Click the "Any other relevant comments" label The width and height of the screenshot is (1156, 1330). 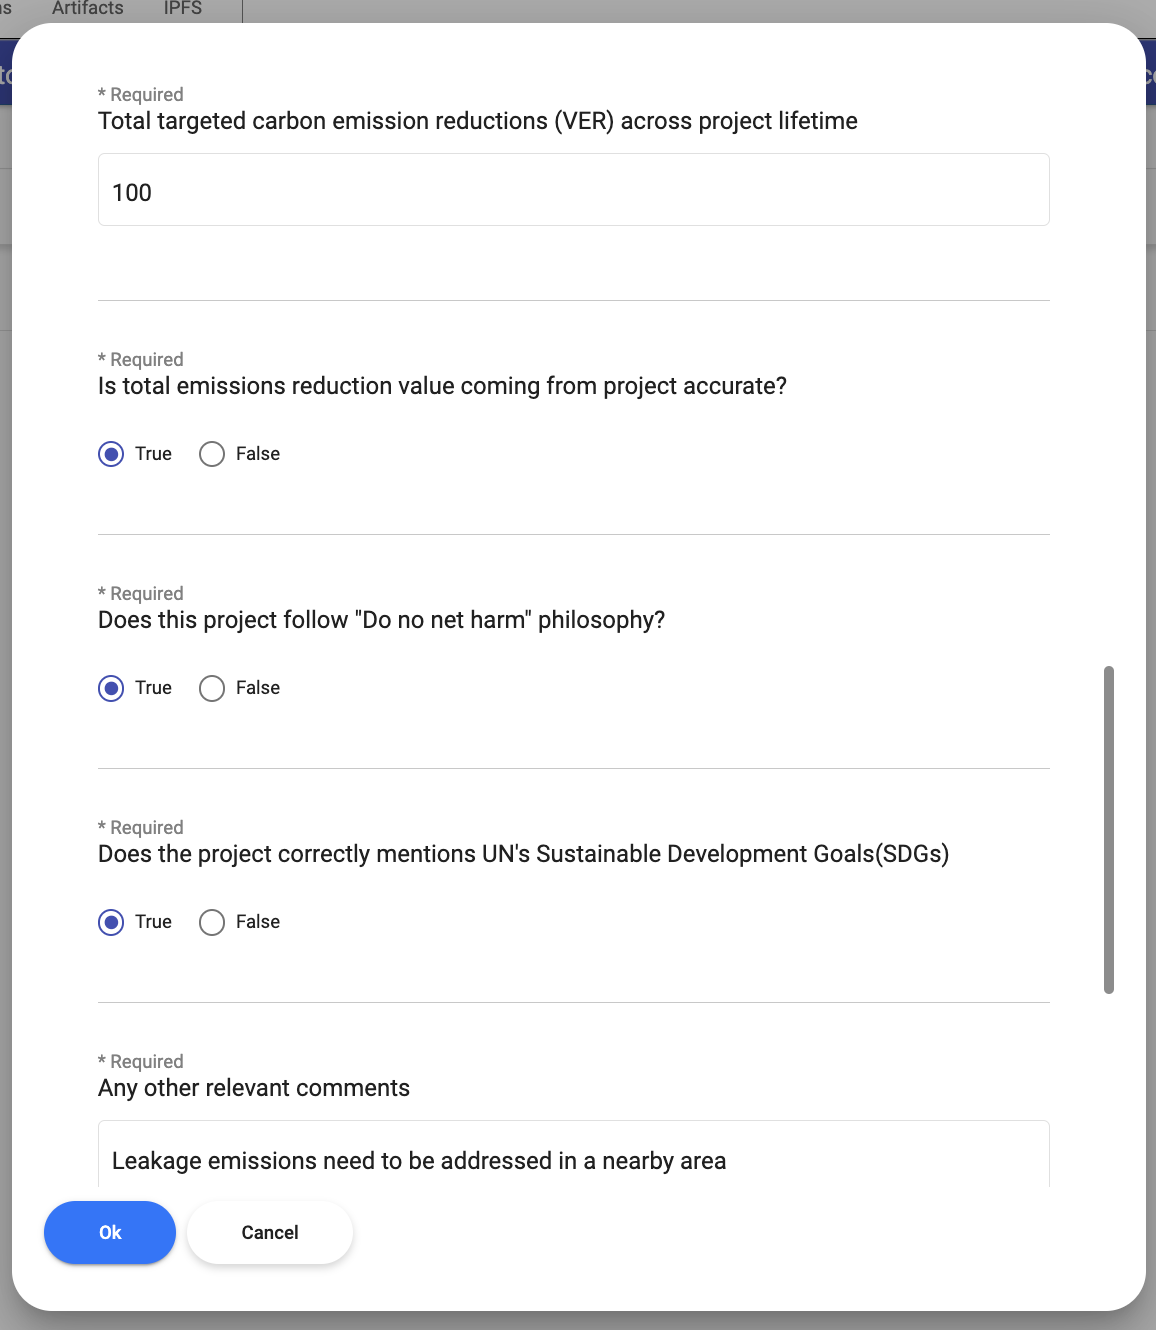tap(254, 1088)
